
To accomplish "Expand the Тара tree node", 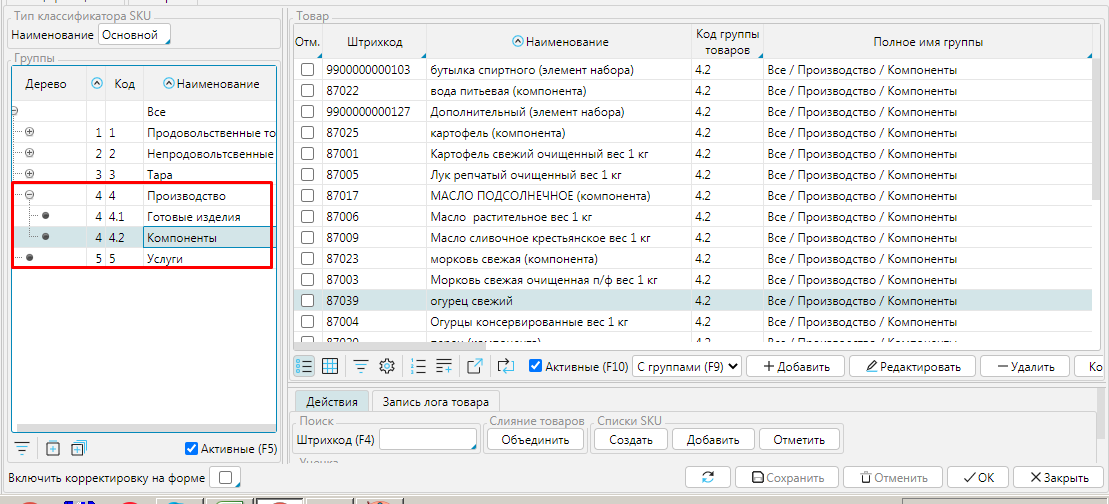I will [x=29, y=174].
